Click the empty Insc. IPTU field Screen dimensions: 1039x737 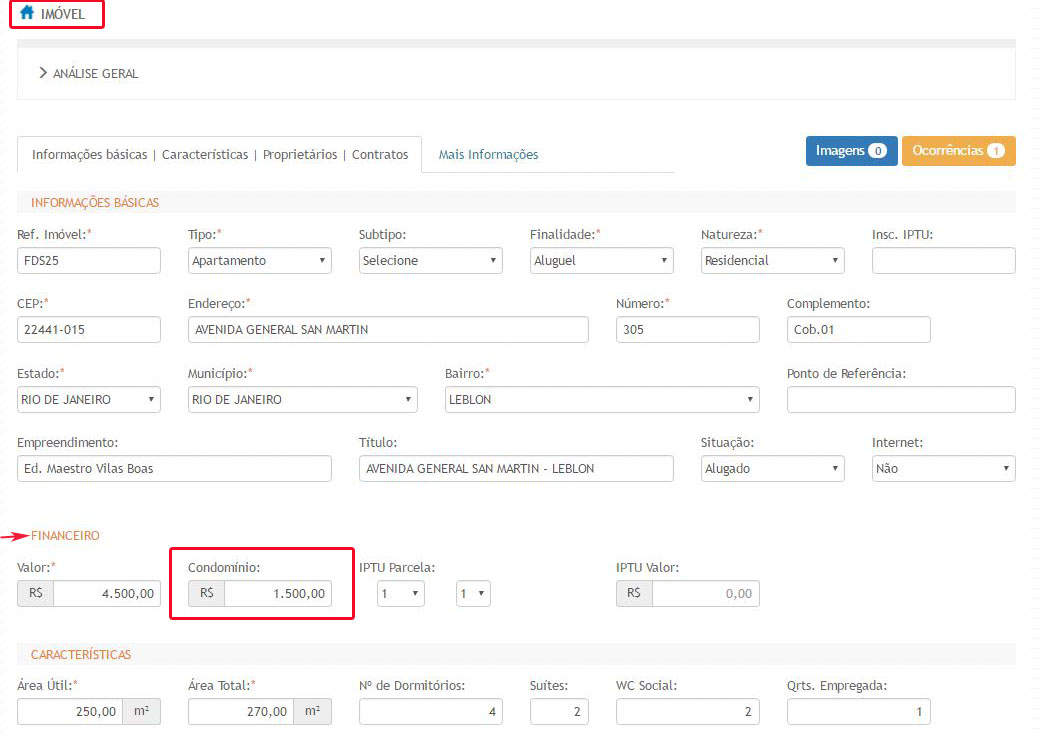(x=943, y=260)
